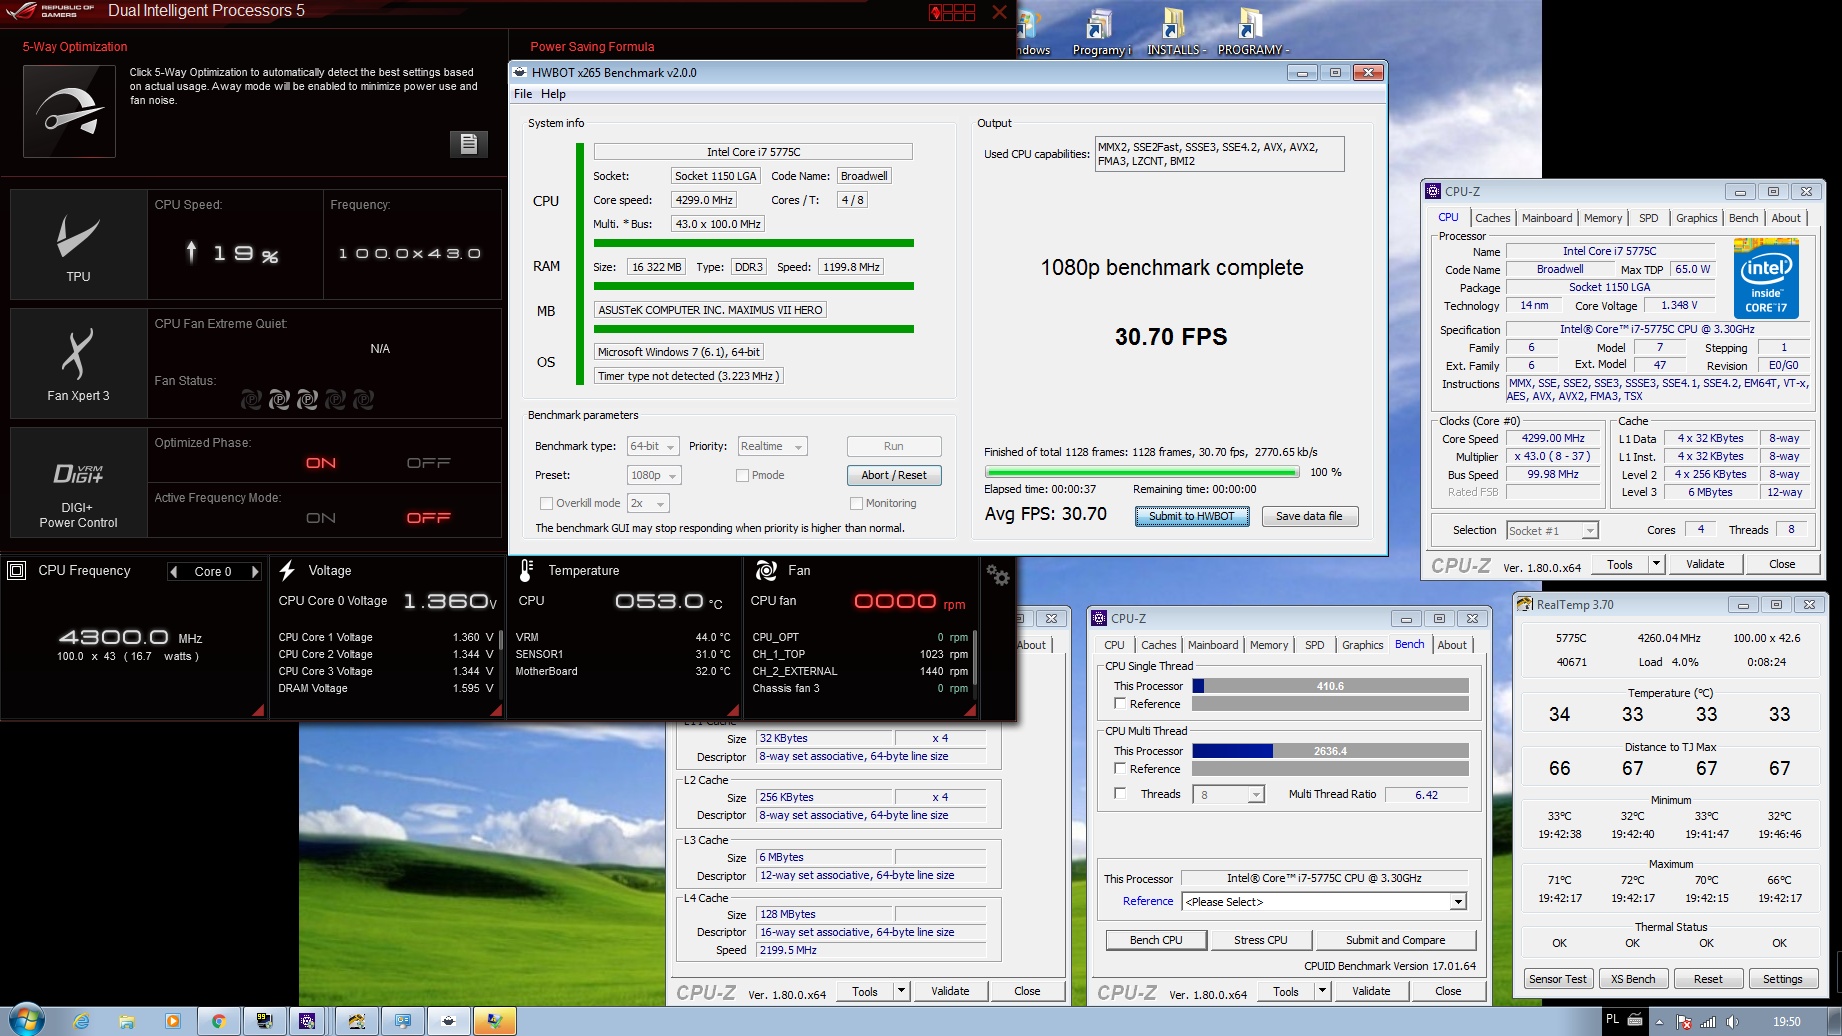Click the settings gear in monitoring bar
This screenshot has height=1036, width=1842.
(997, 574)
